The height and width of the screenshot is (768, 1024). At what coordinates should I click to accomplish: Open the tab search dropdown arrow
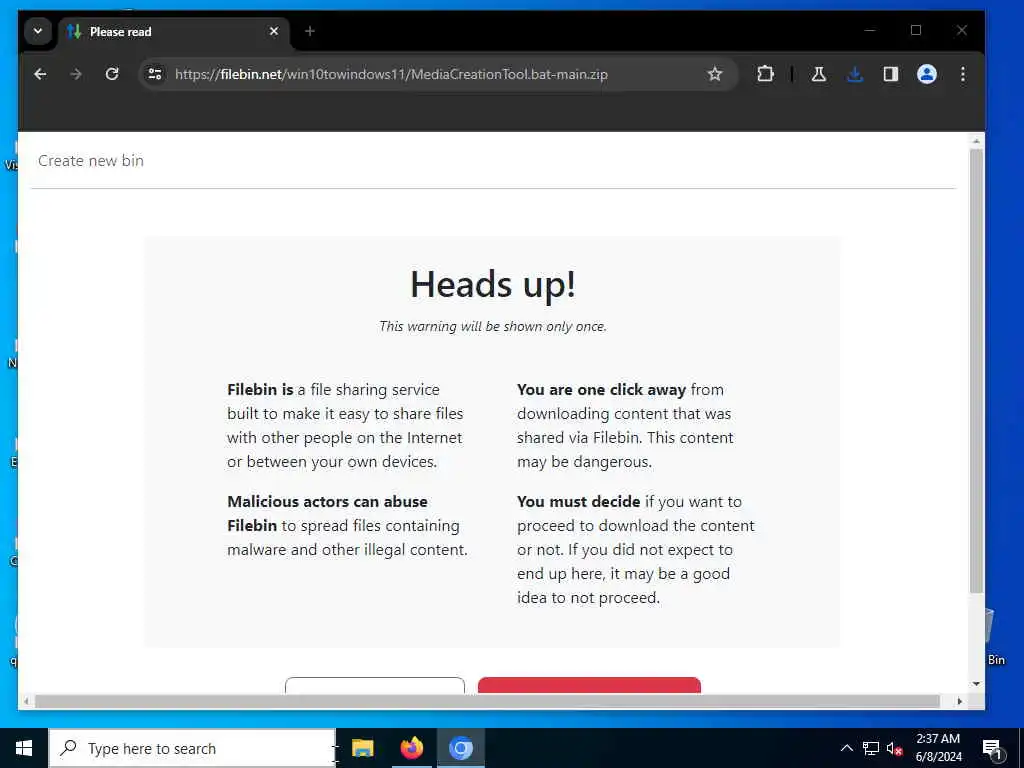pos(38,31)
